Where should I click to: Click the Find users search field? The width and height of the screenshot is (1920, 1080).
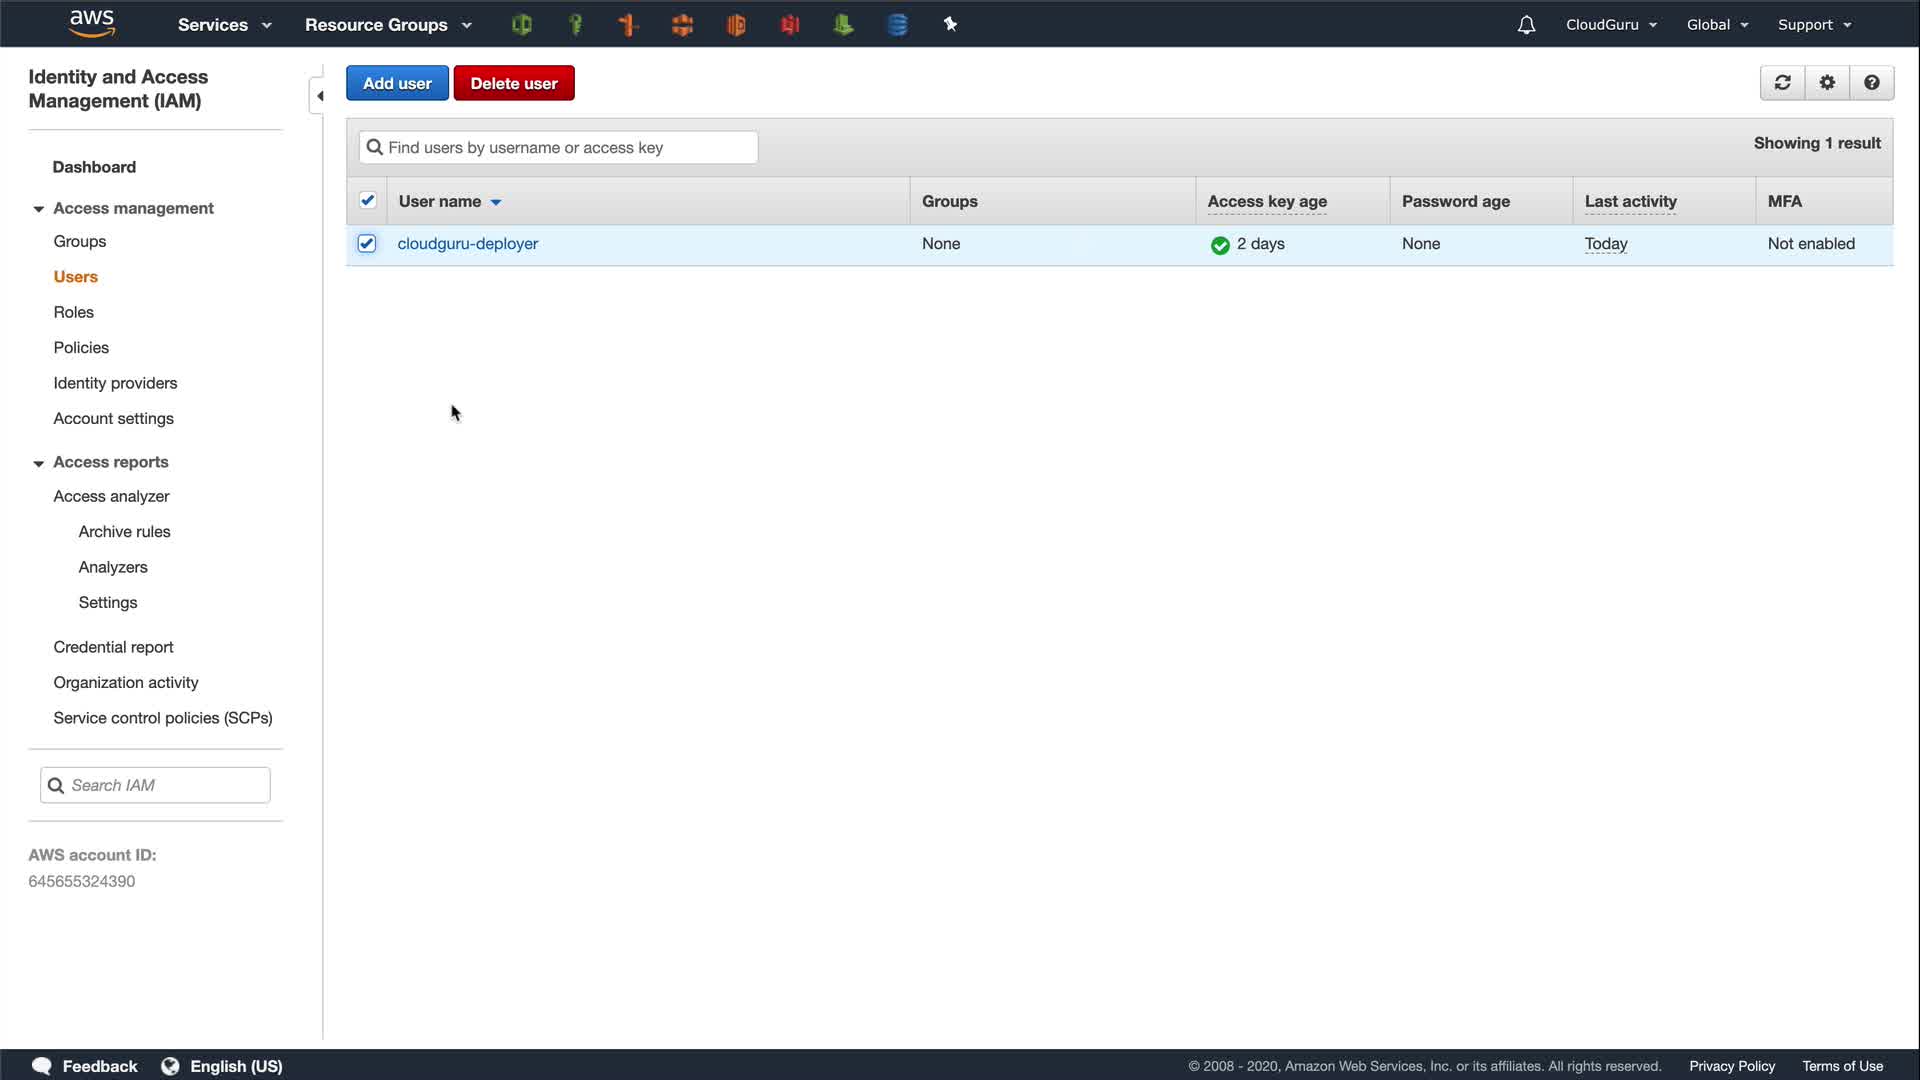[x=558, y=148]
